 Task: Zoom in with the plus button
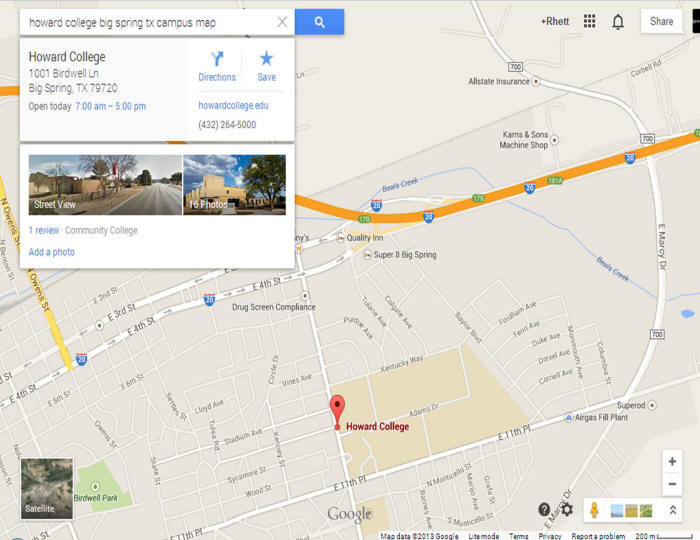[672, 461]
